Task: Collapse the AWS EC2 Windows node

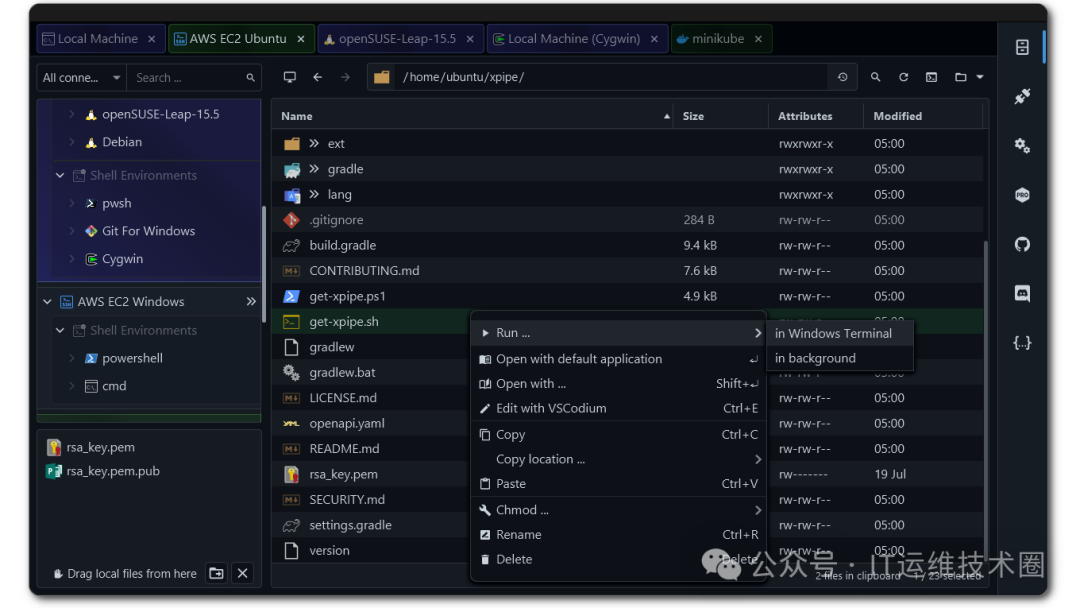Action: coord(47,302)
